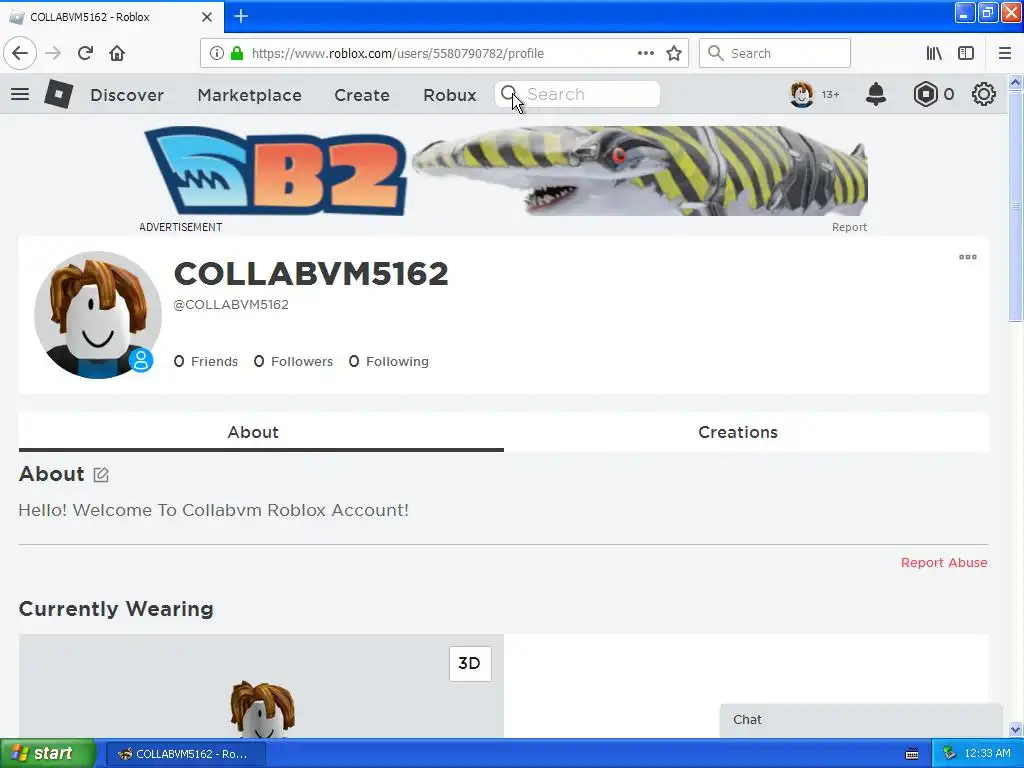View the 0 Friends list
This screenshot has width=1024, height=768.
coord(206,361)
